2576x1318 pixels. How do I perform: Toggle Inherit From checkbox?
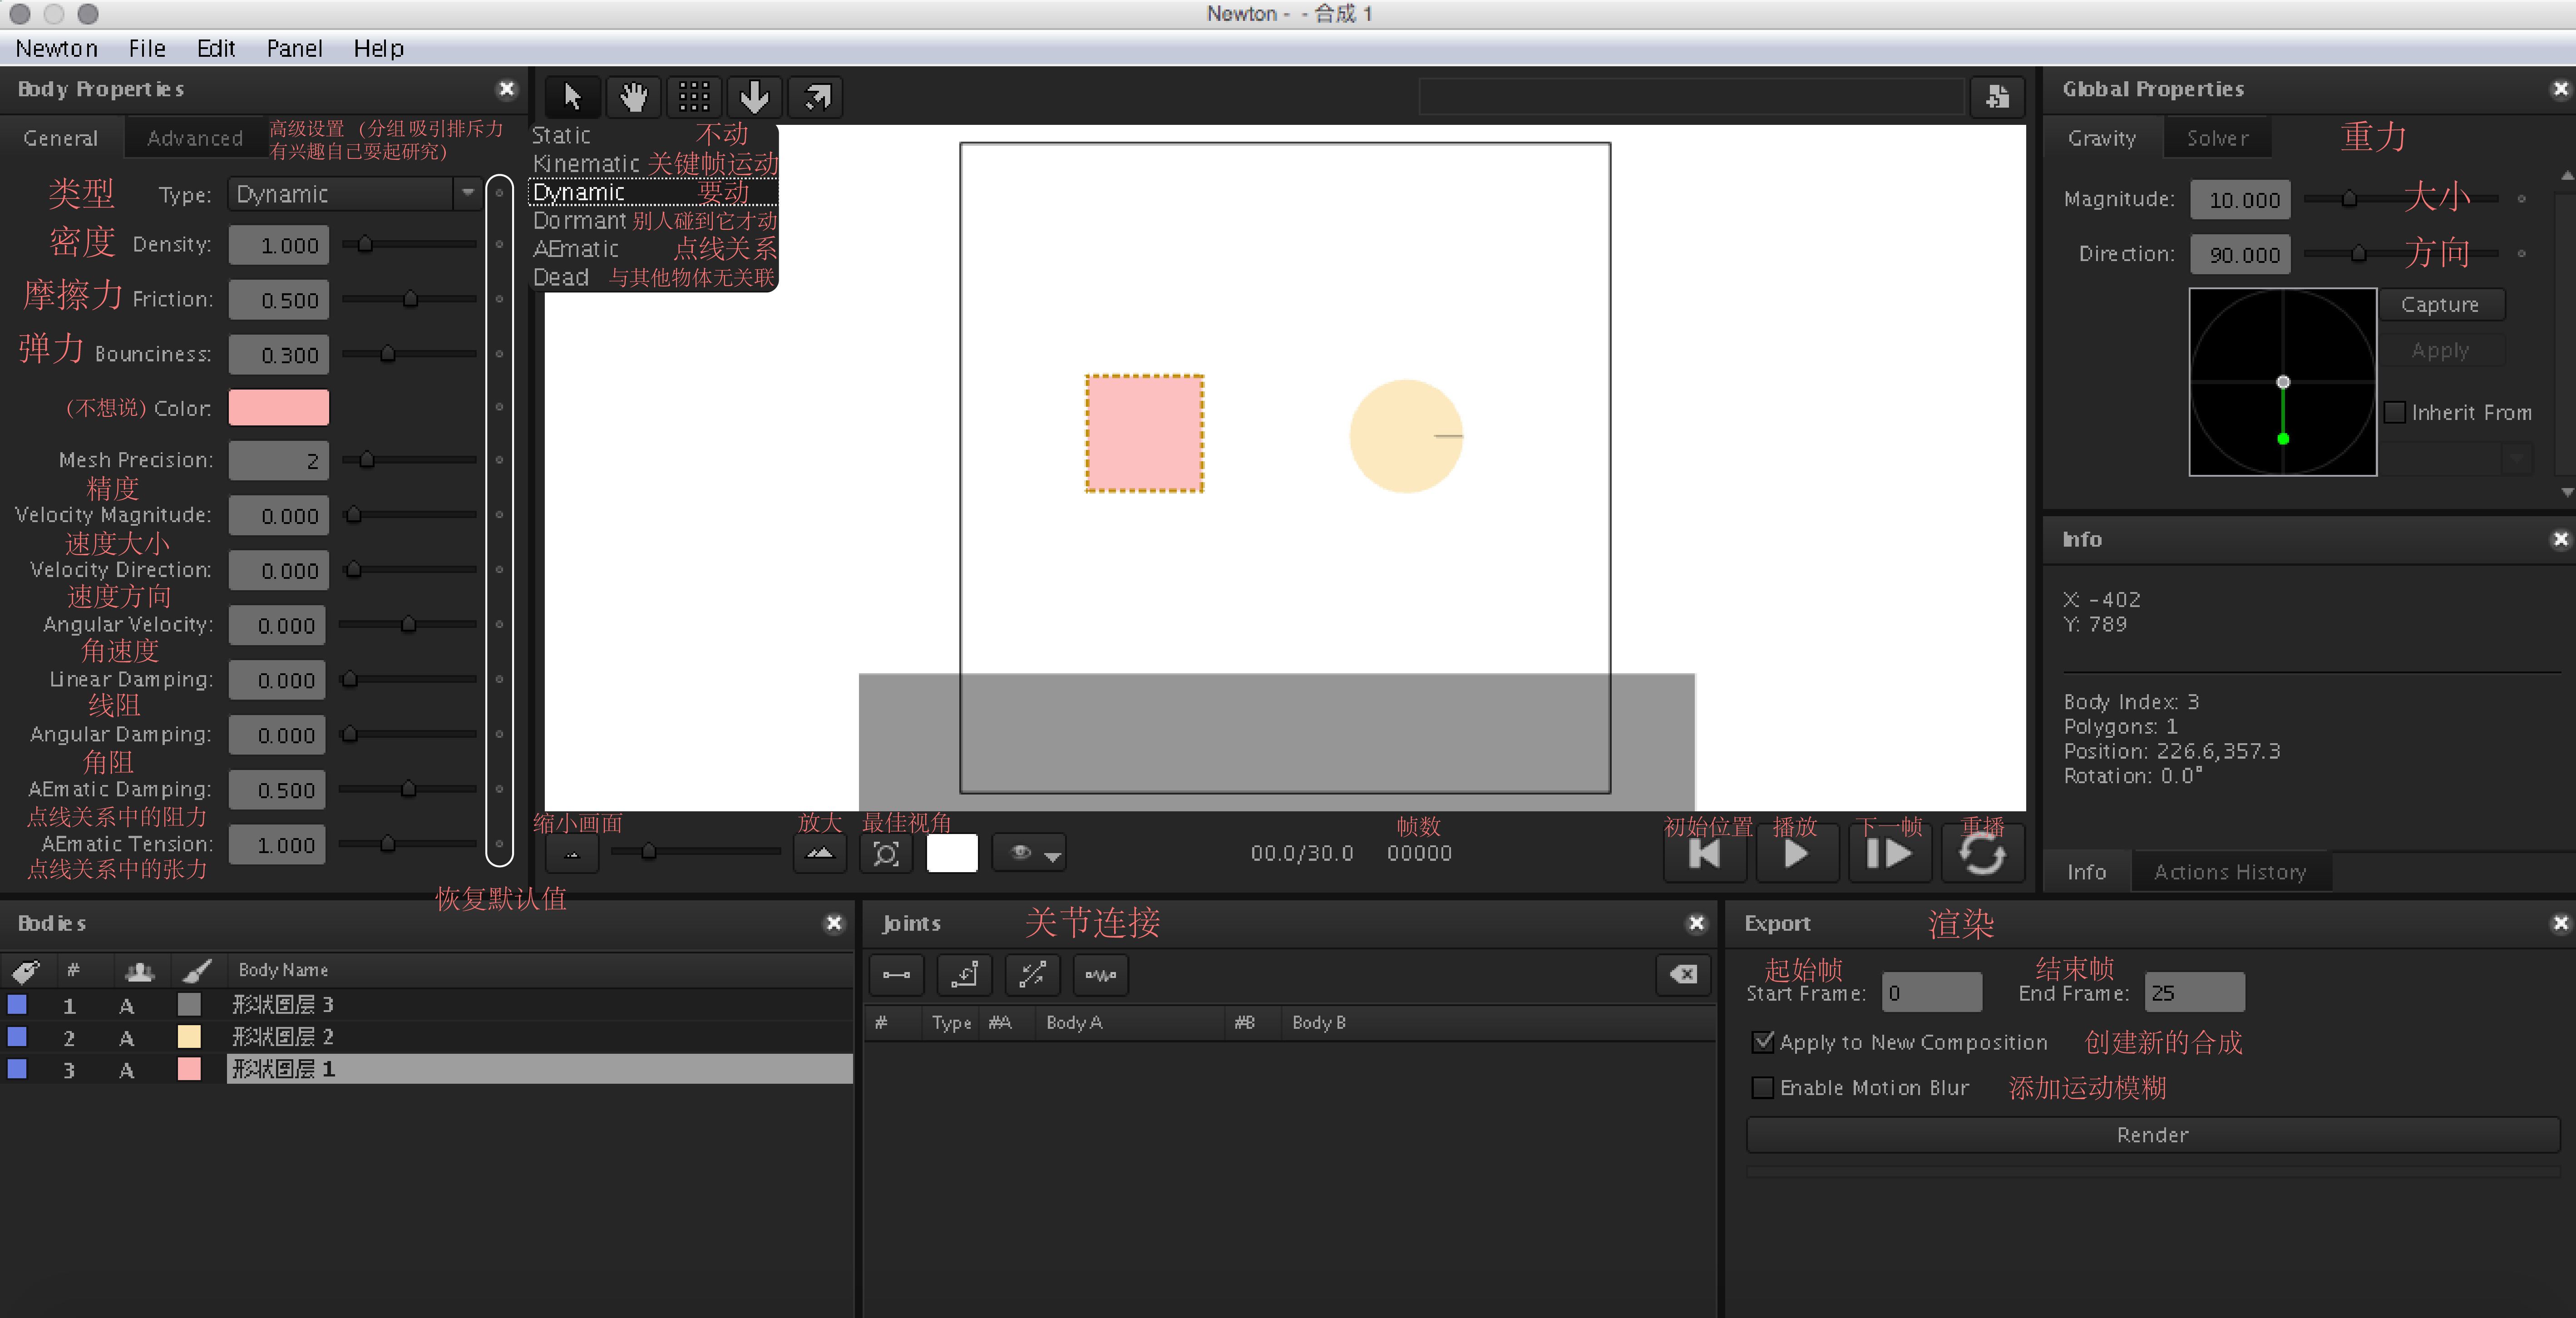coord(2395,412)
